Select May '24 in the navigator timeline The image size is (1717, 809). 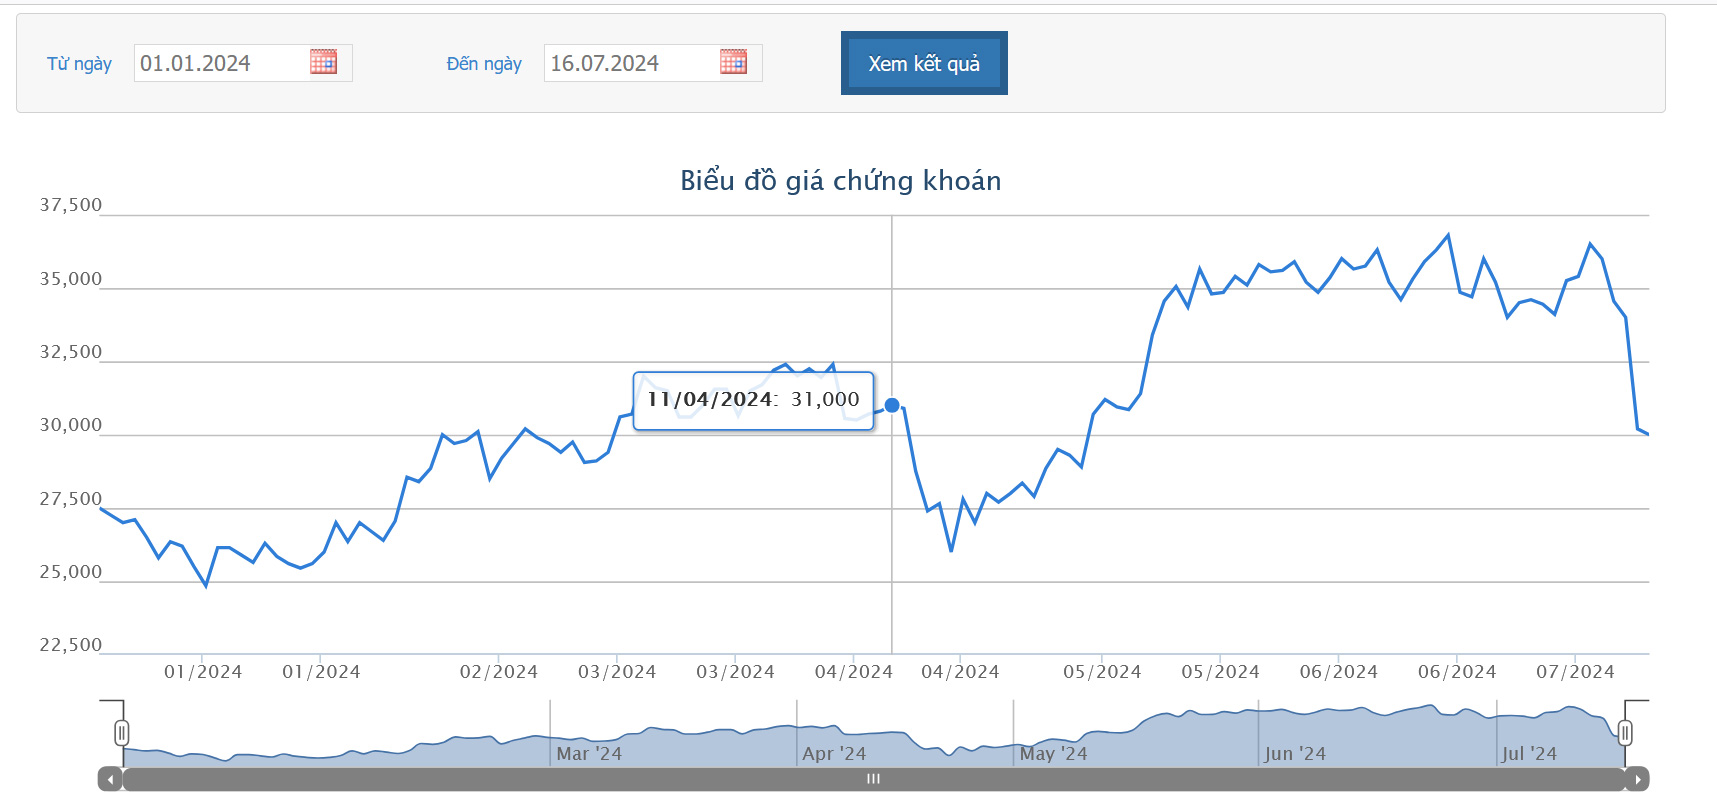coord(1053,754)
